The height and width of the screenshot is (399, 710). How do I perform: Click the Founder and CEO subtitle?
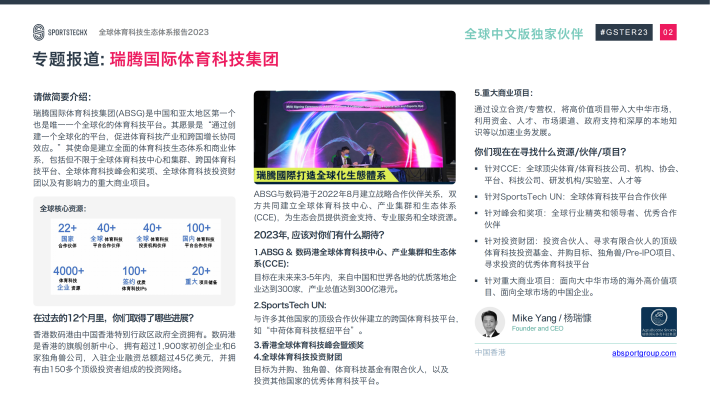(x=537, y=329)
